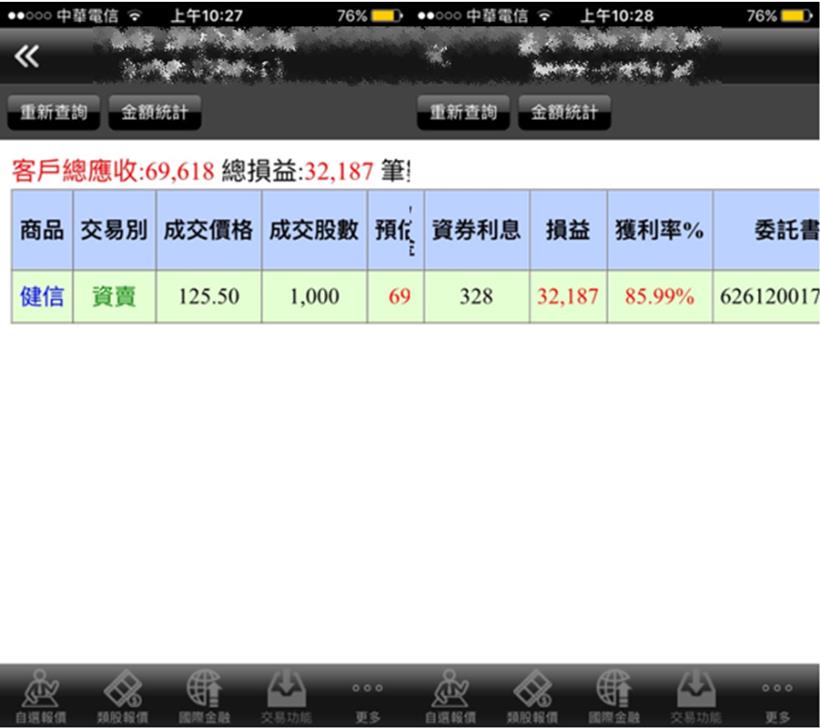Open 國際金融 tab in right screen

pyautogui.click(x=614, y=696)
